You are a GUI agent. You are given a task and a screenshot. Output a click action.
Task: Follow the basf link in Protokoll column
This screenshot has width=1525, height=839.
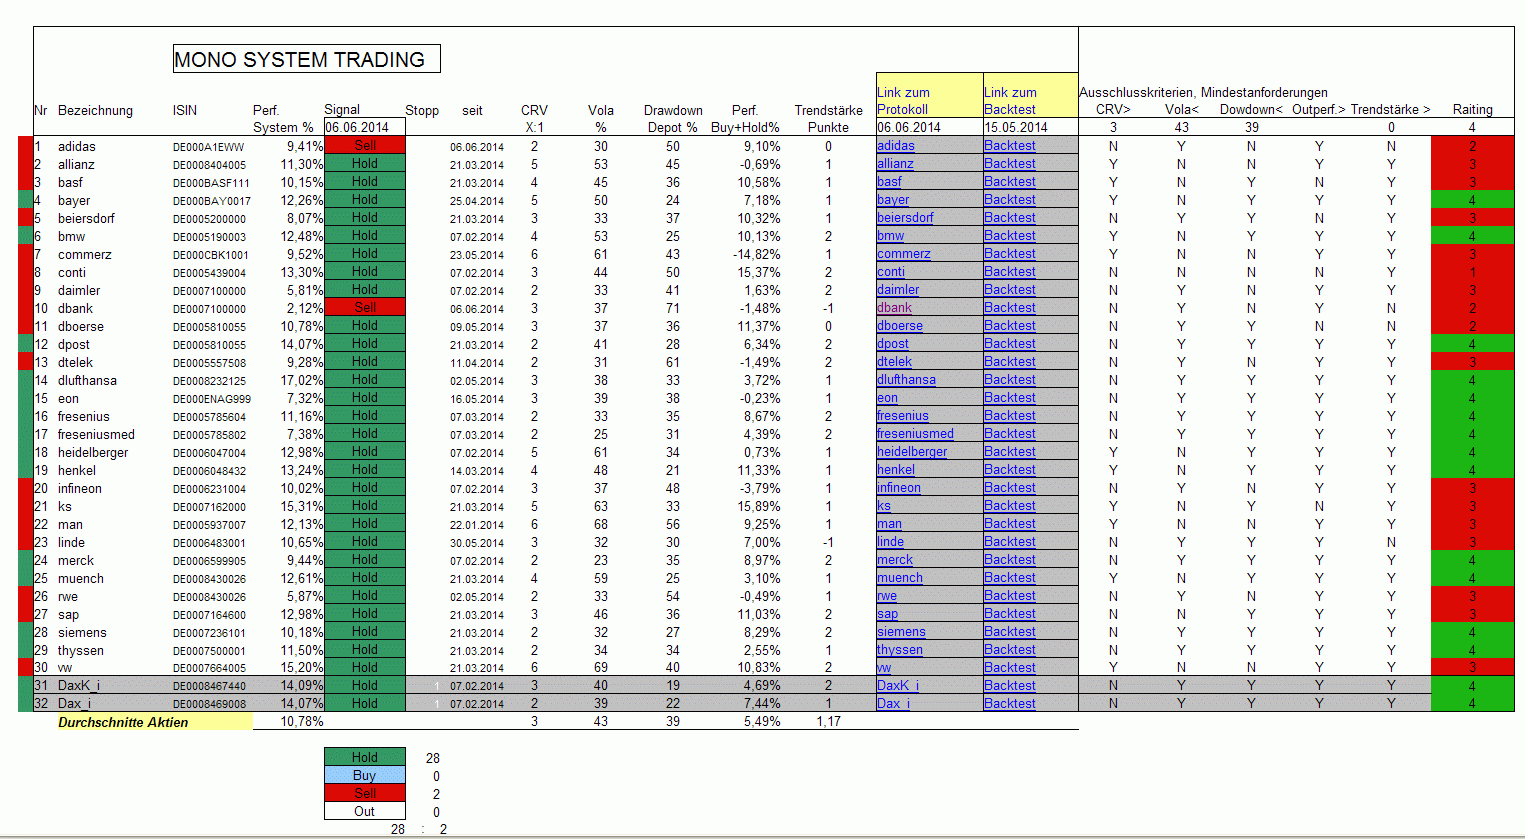[x=889, y=182]
